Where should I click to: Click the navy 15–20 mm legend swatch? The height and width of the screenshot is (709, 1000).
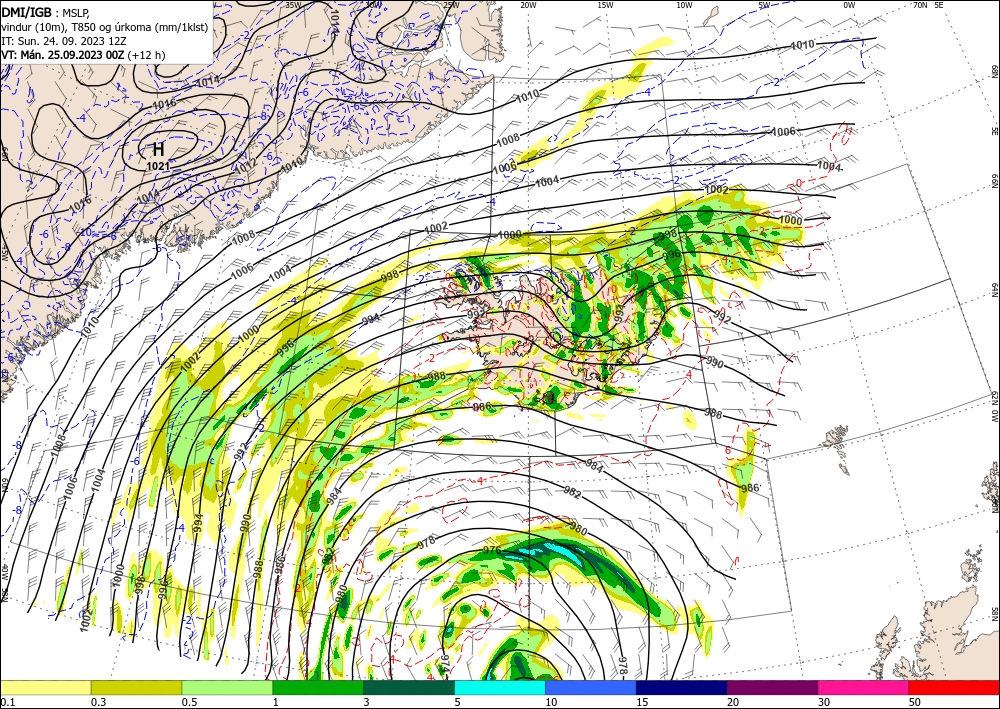click(x=682, y=687)
